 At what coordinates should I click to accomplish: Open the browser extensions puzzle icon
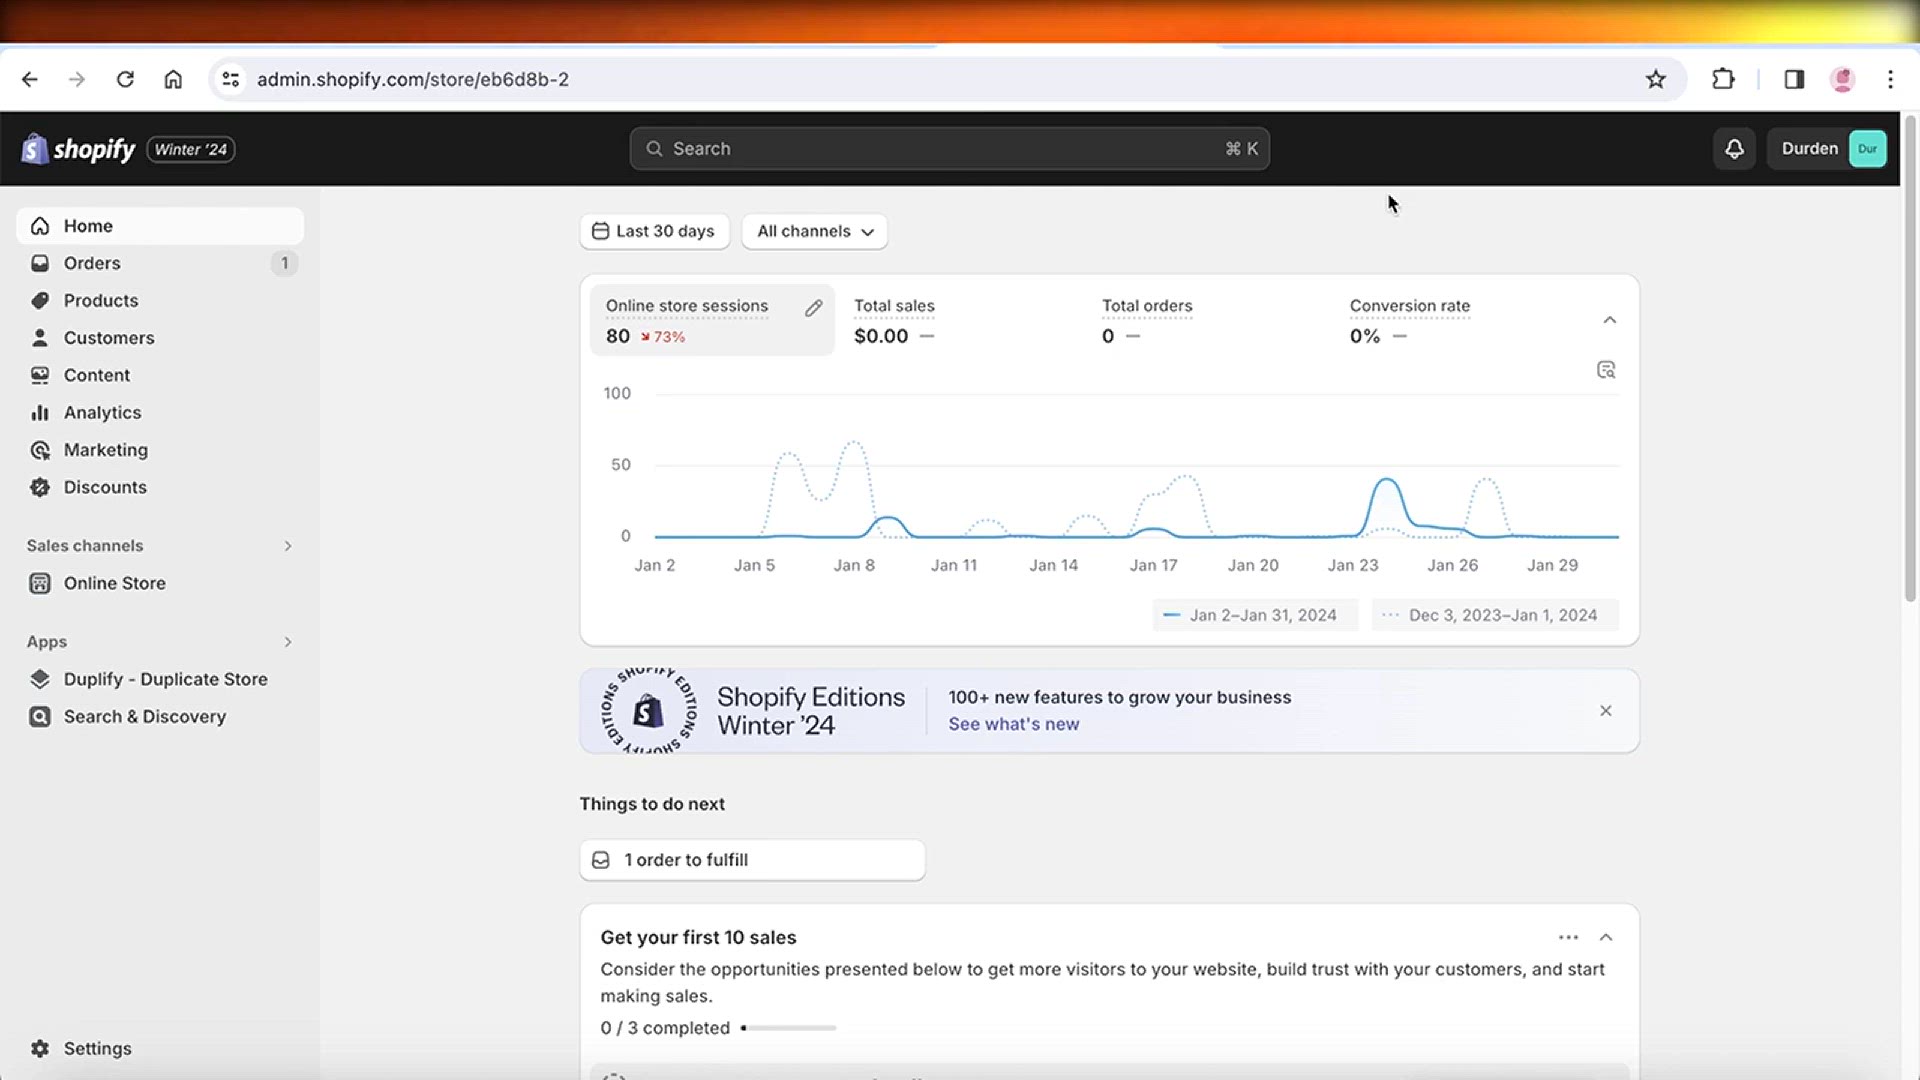click(x=1723, y=79)
